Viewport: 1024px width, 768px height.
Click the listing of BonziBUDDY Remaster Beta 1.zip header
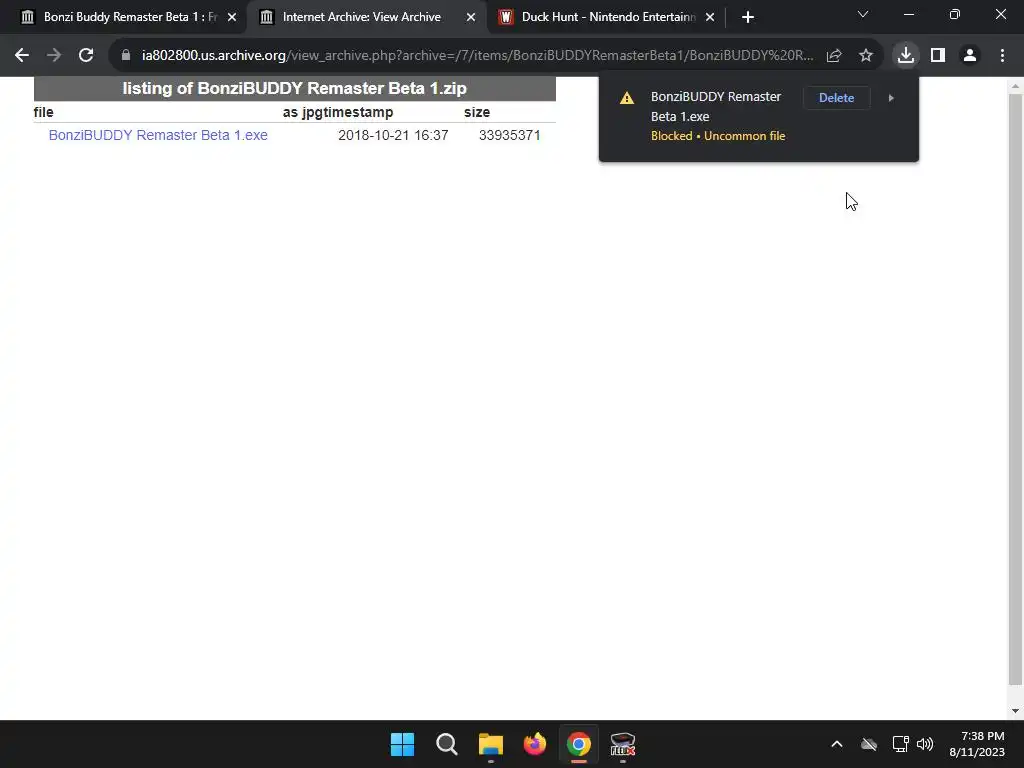pyautogui.click(x=295, y=88)
